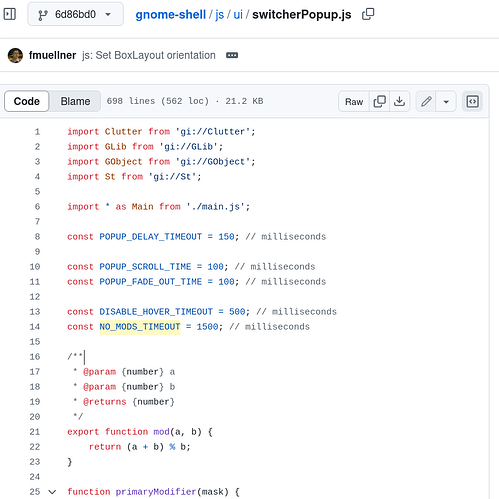Open commit 'js: Set BoxLayout orientation'
Viewport: 499px width, 499px height.
[149, 55]
